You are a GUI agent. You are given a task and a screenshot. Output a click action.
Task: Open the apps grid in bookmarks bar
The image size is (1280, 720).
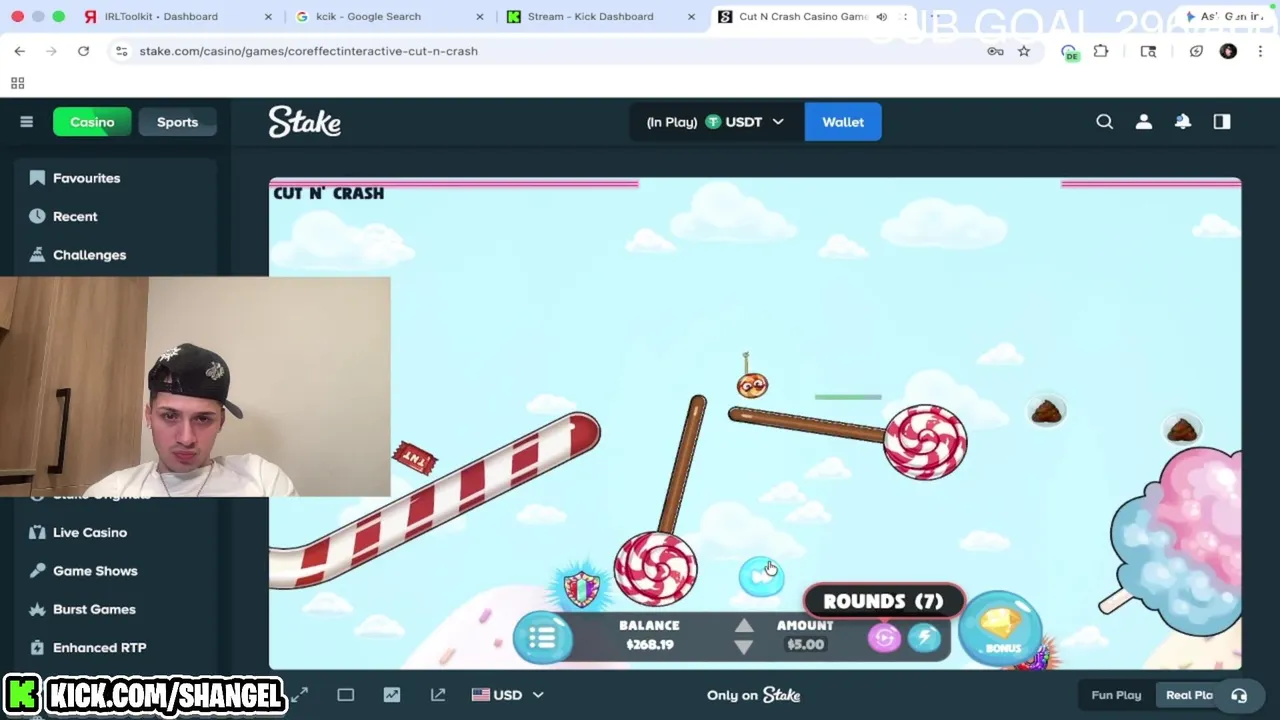17,83
